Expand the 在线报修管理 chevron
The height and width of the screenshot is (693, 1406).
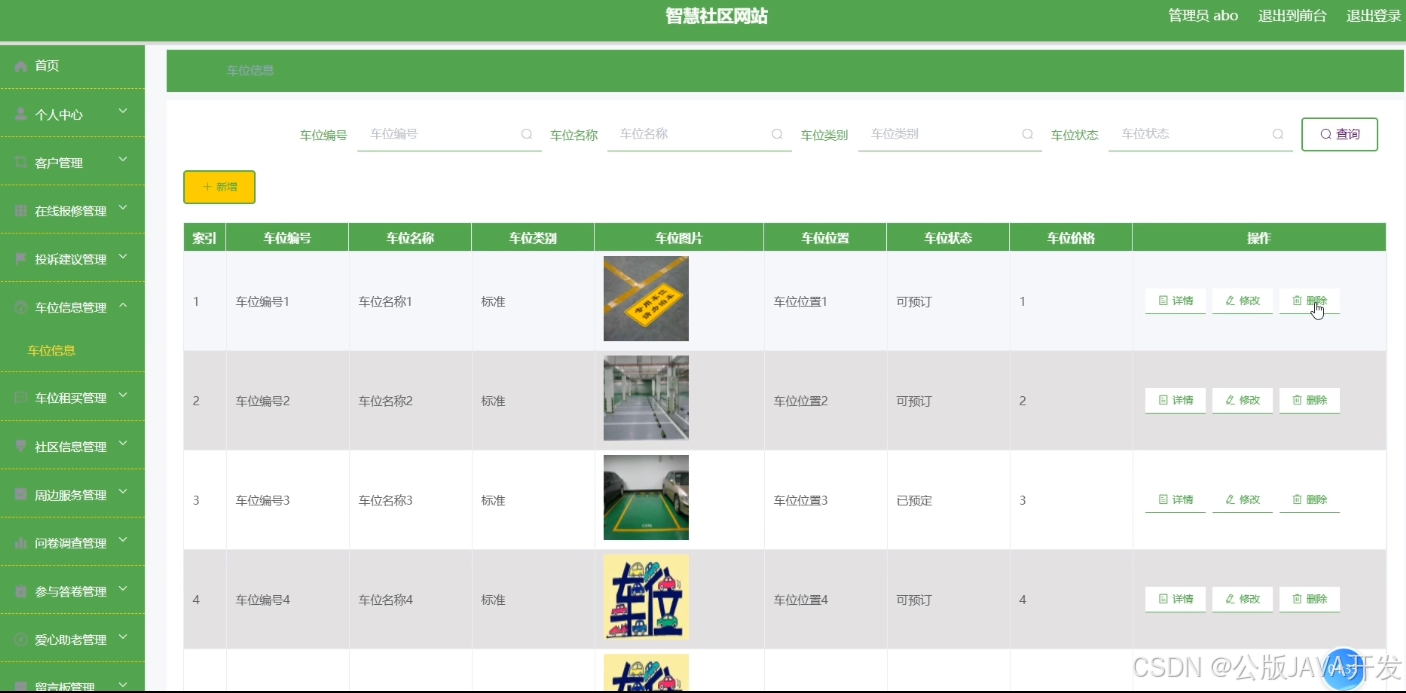[x=123, y=208]
